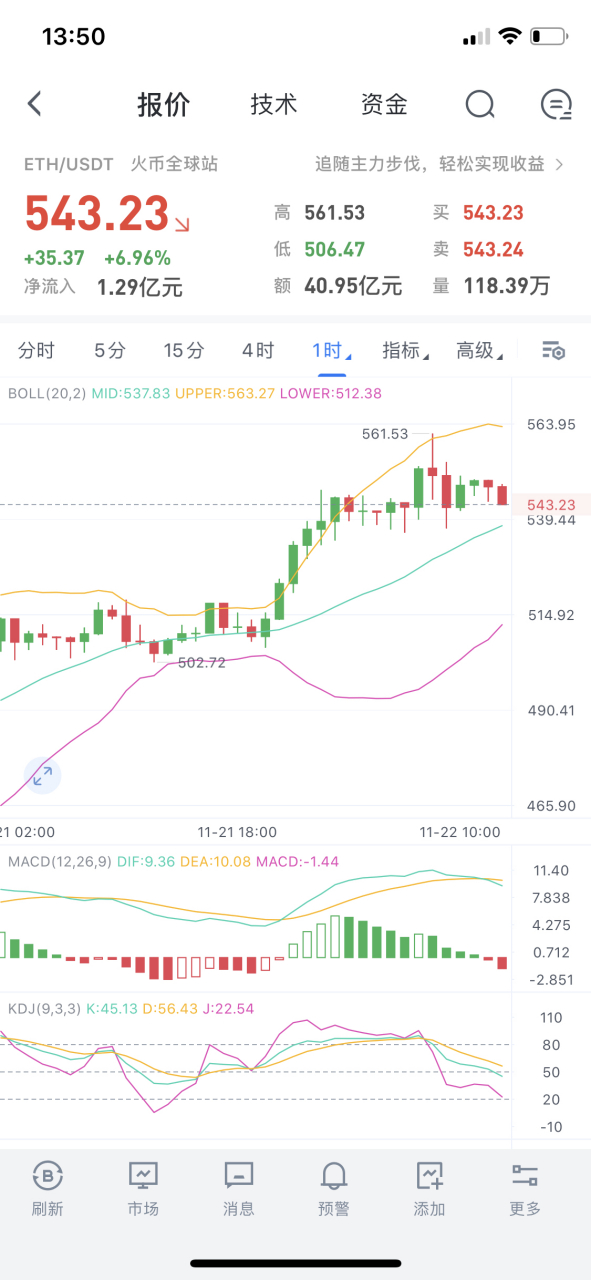Open chart settings gear icon
The height and width of the screenshot is (1280, 591).
click(554, 350)
